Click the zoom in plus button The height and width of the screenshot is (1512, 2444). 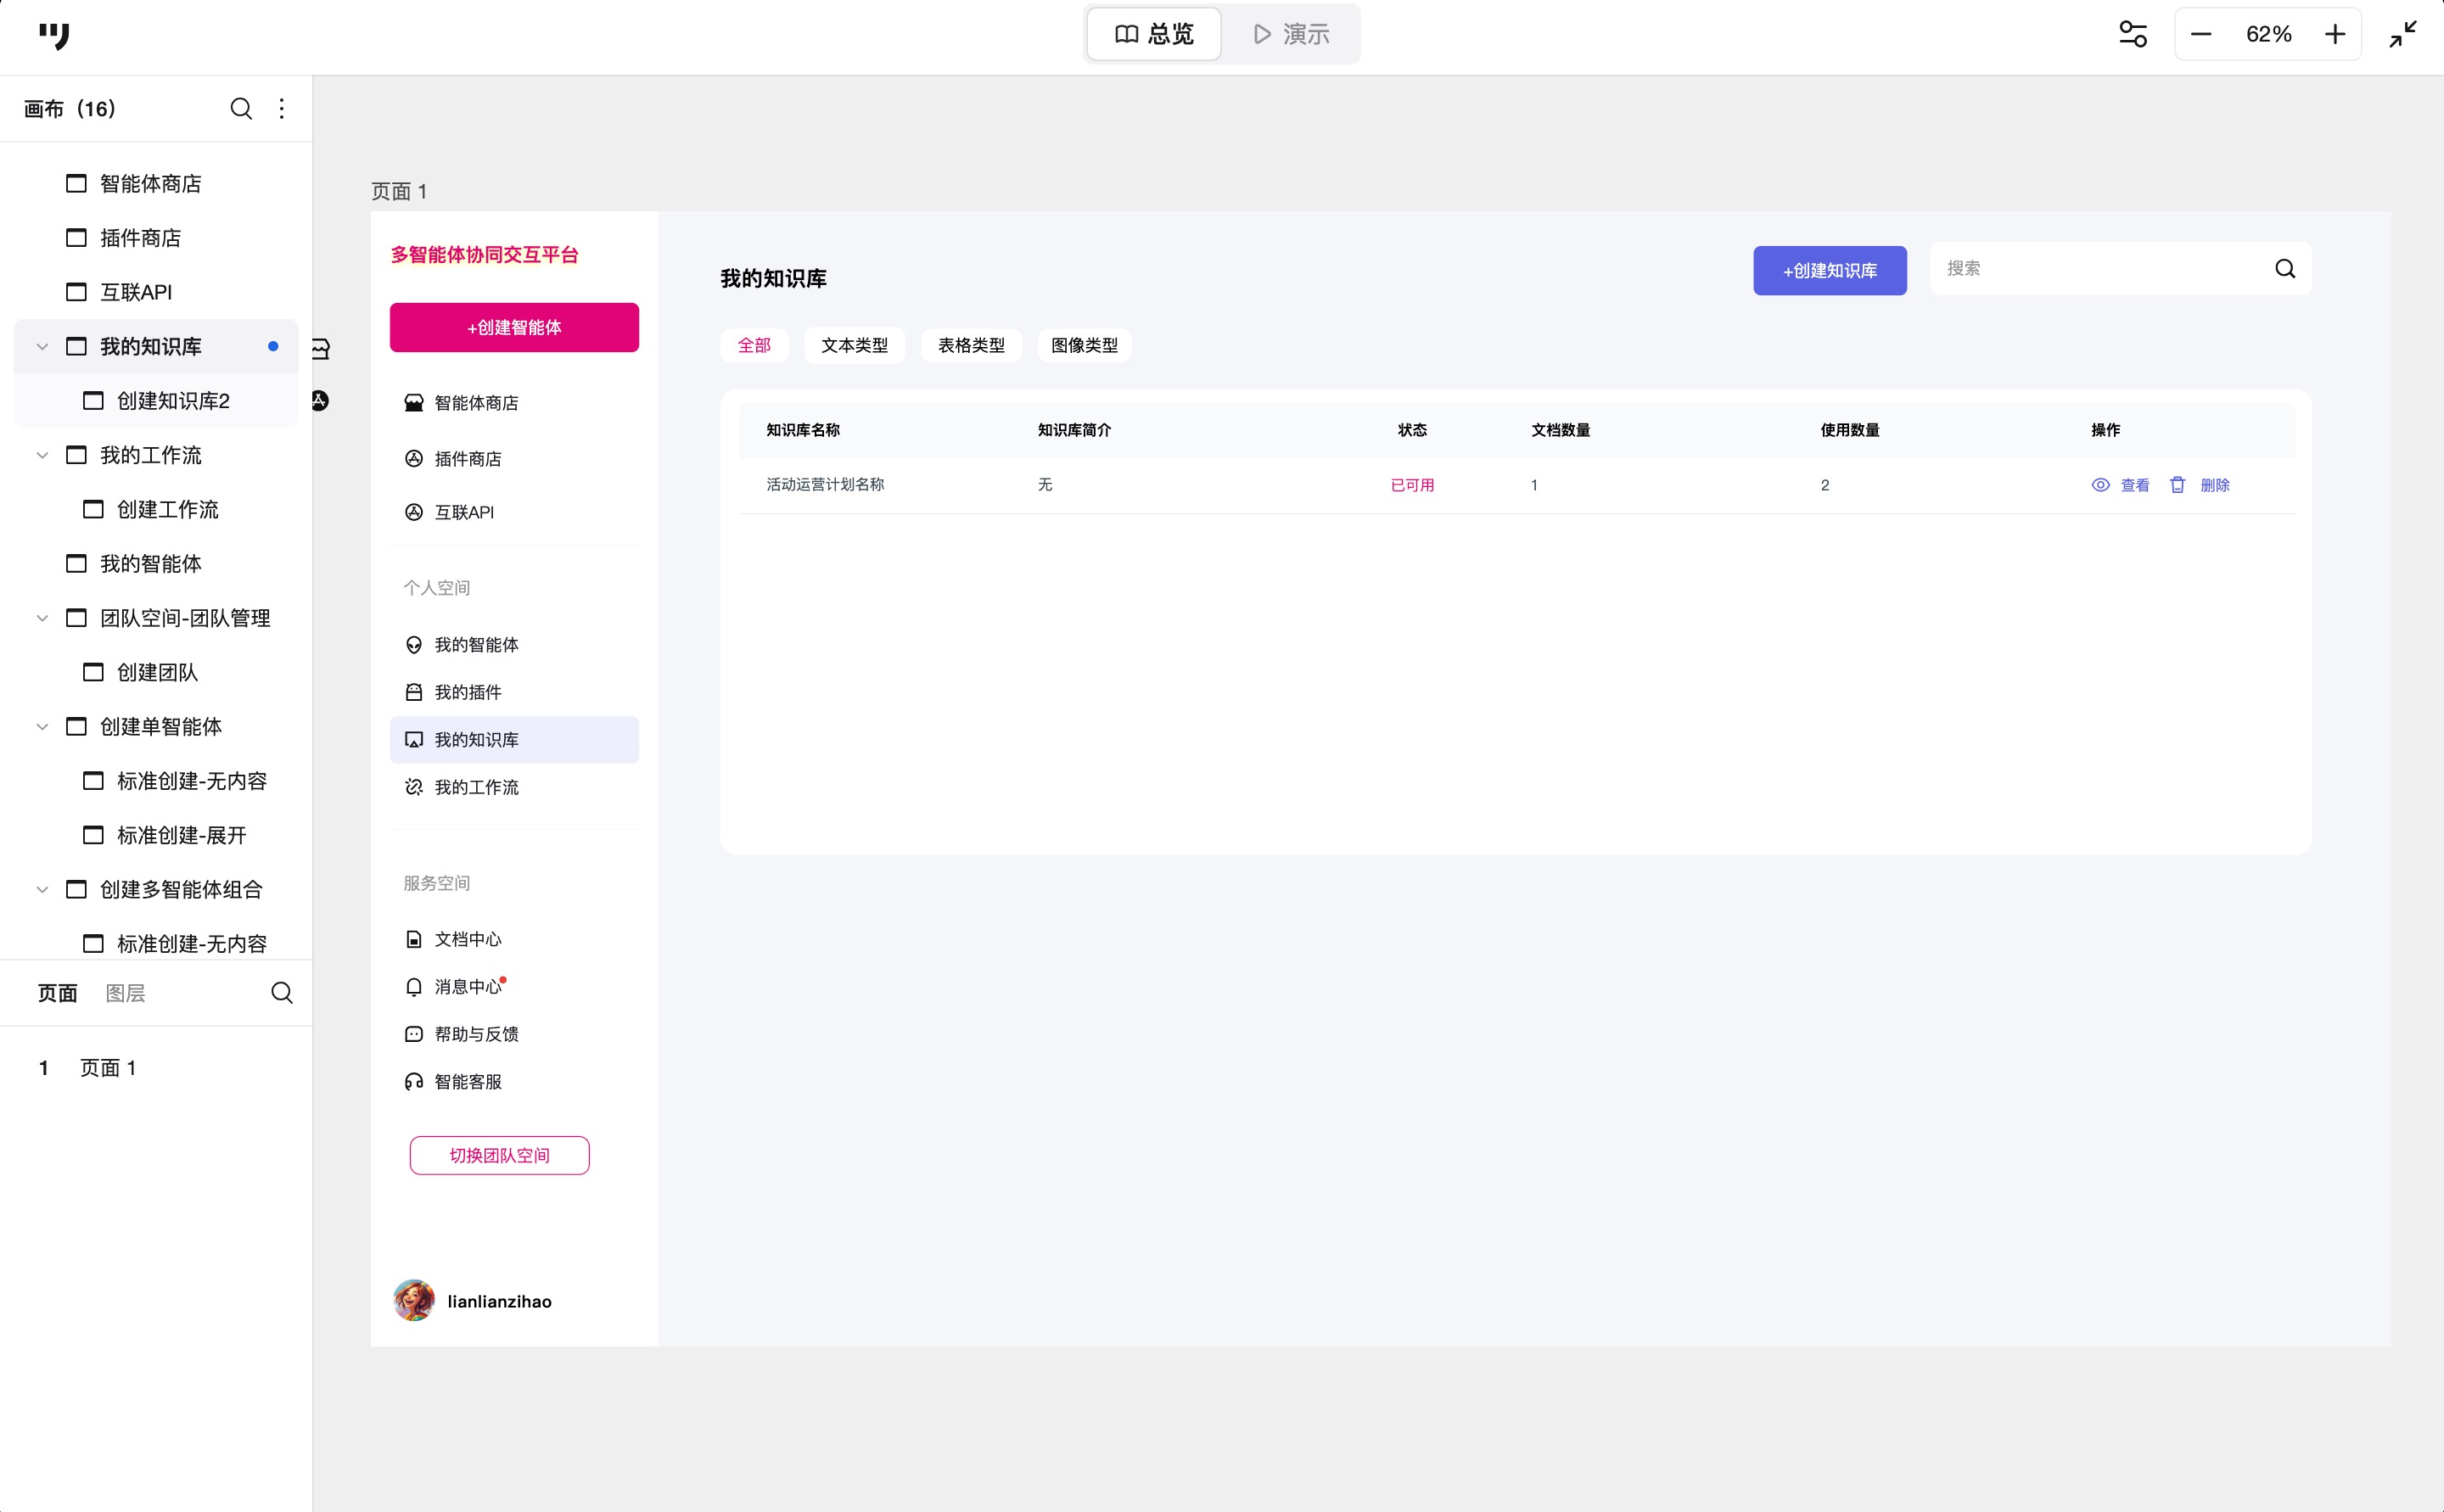(2335, 34)
